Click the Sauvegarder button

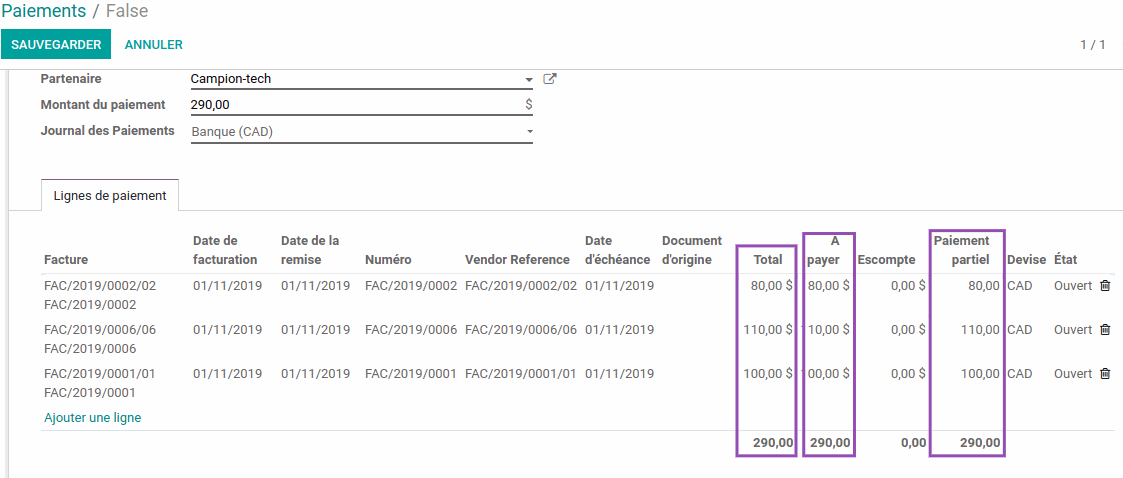[56, 45]
